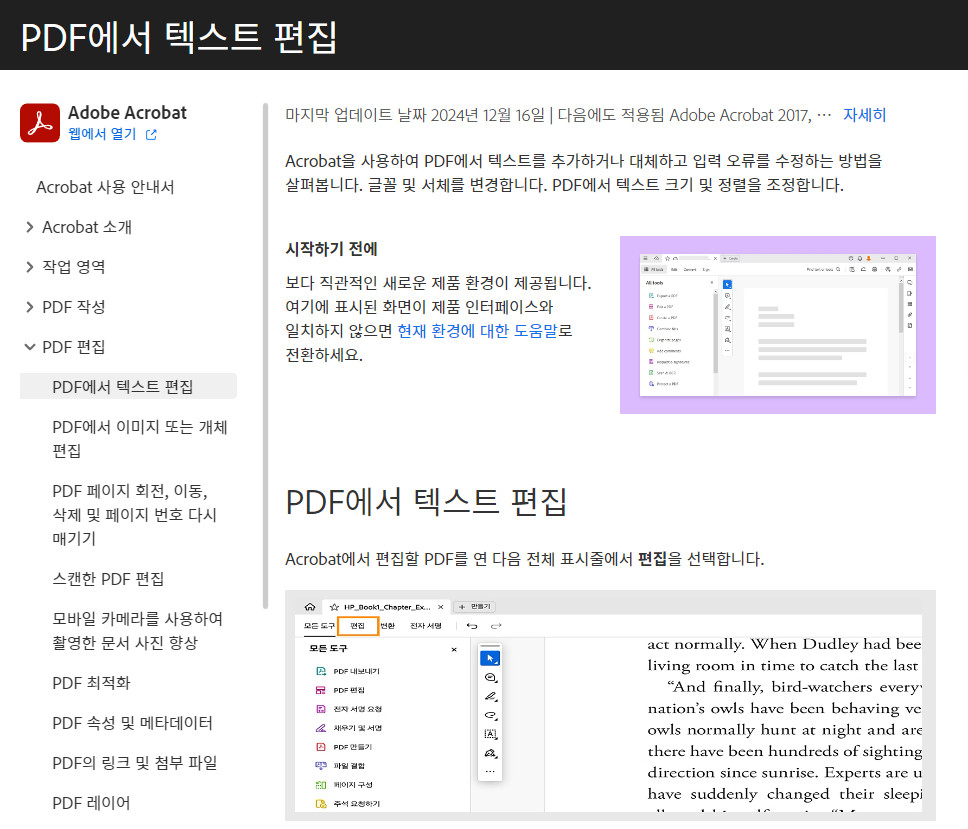Open the 현재 환경에 대한 도움말 link
The height and width of the screenshot is (829, 968).
pos(477,331)
